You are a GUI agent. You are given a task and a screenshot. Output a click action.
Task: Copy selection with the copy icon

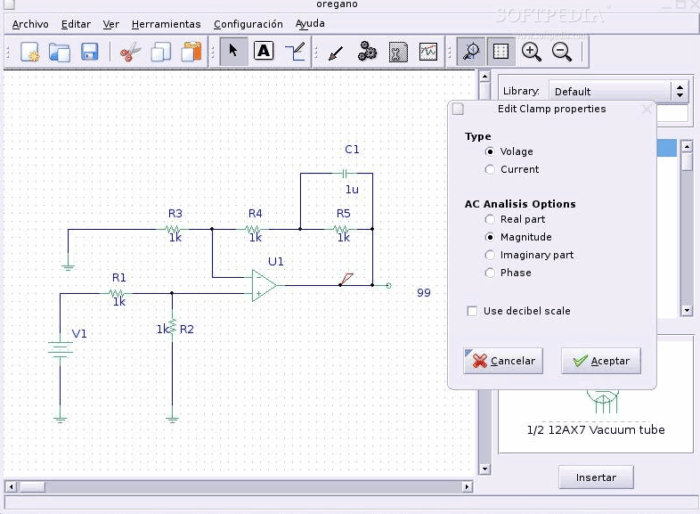161,52
